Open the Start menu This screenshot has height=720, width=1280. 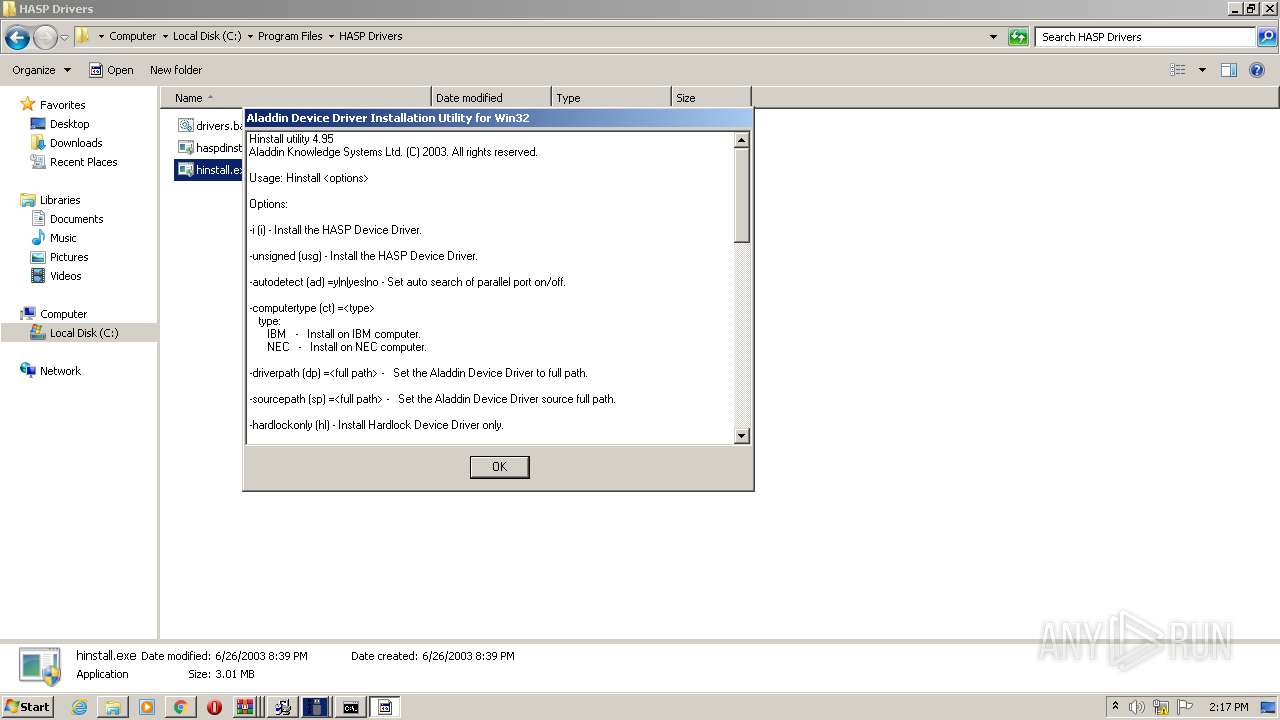27,707
